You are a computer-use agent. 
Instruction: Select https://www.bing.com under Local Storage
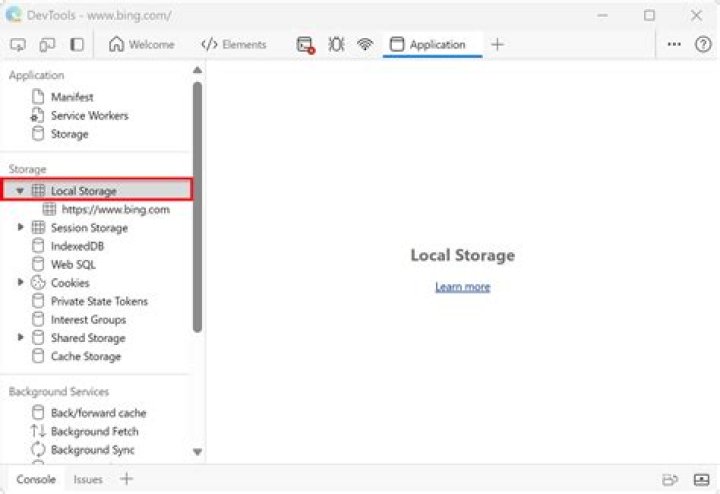[114, 210]
